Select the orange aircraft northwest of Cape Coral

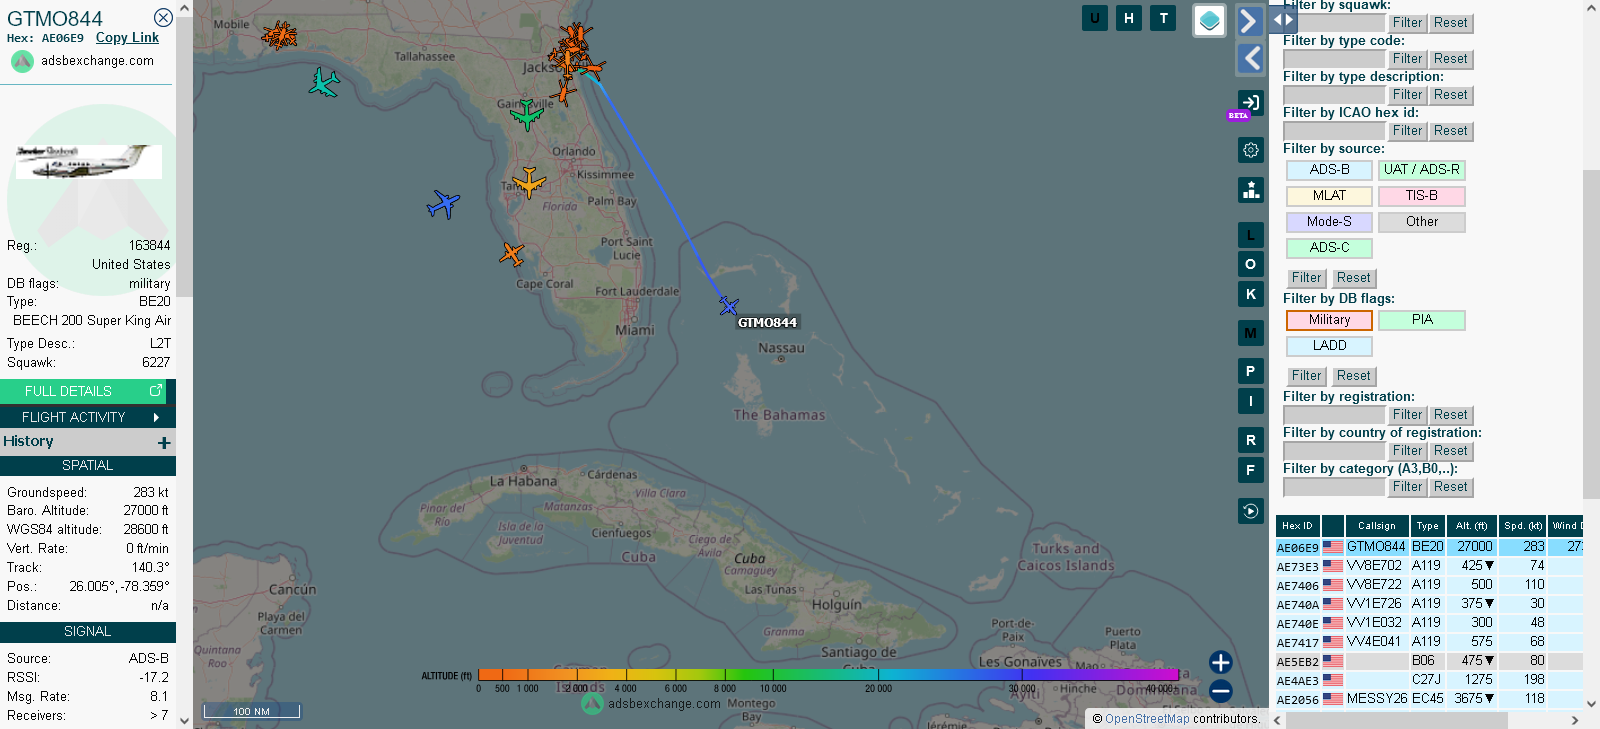pos(512,254)
